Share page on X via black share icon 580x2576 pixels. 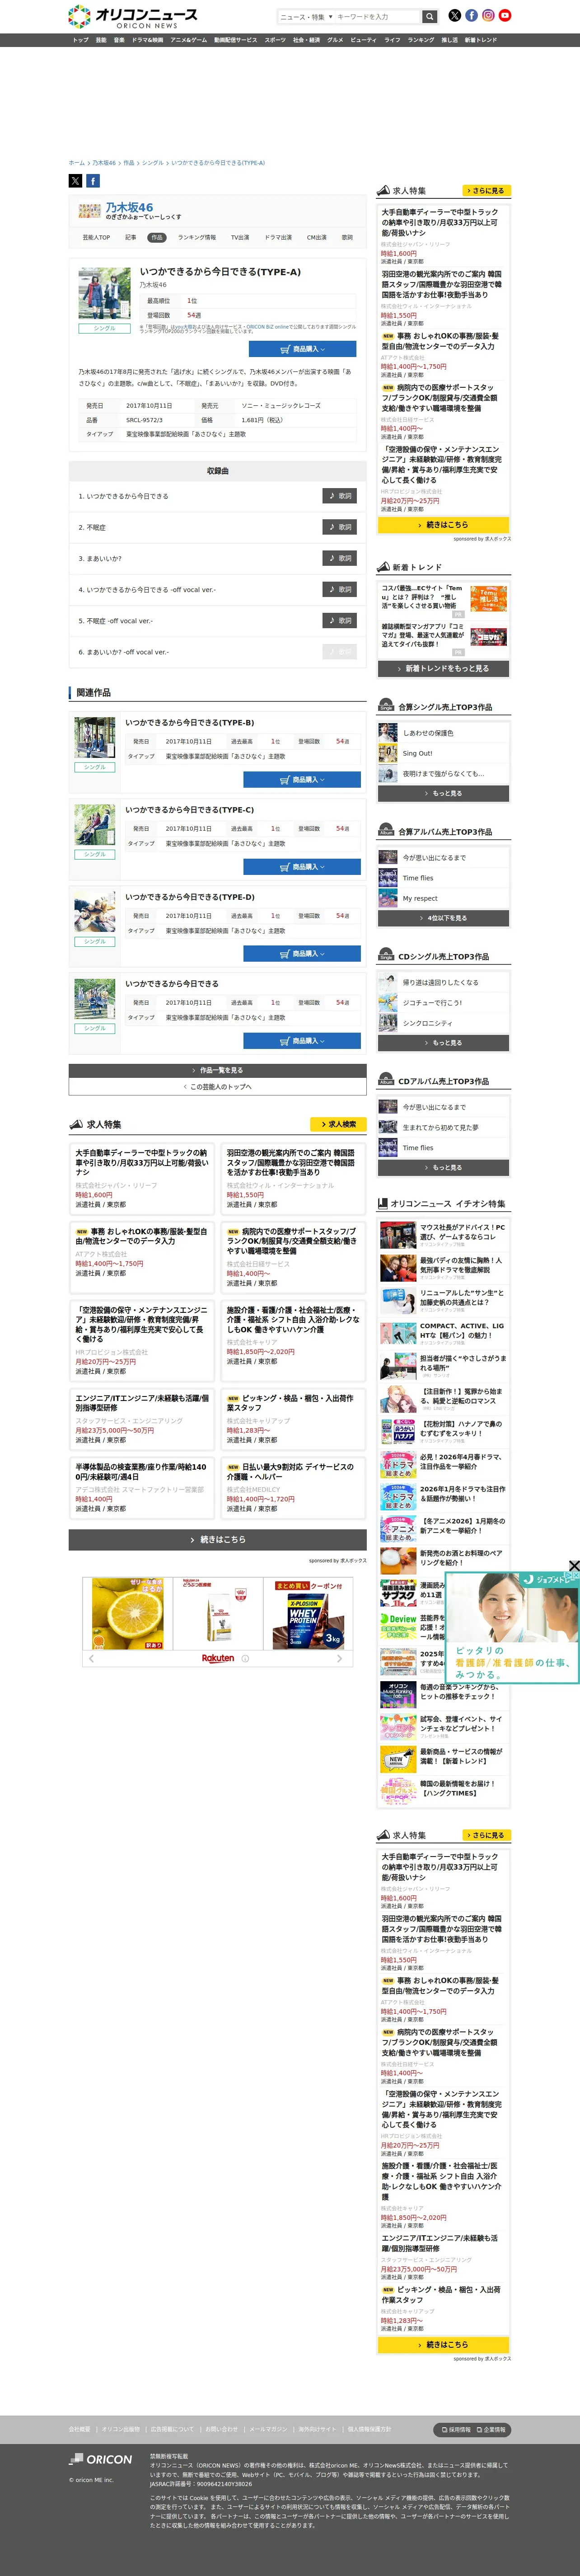[75, 181]
